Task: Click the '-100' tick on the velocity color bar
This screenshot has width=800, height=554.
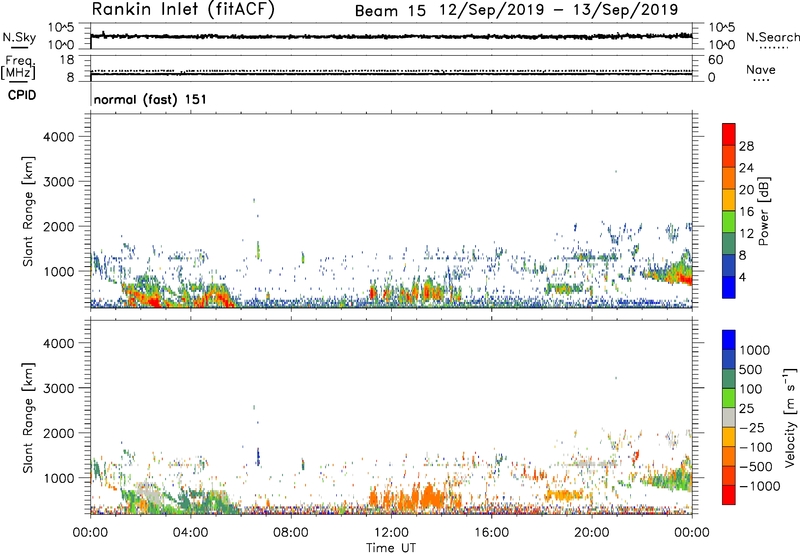Action: click(754, 447)
